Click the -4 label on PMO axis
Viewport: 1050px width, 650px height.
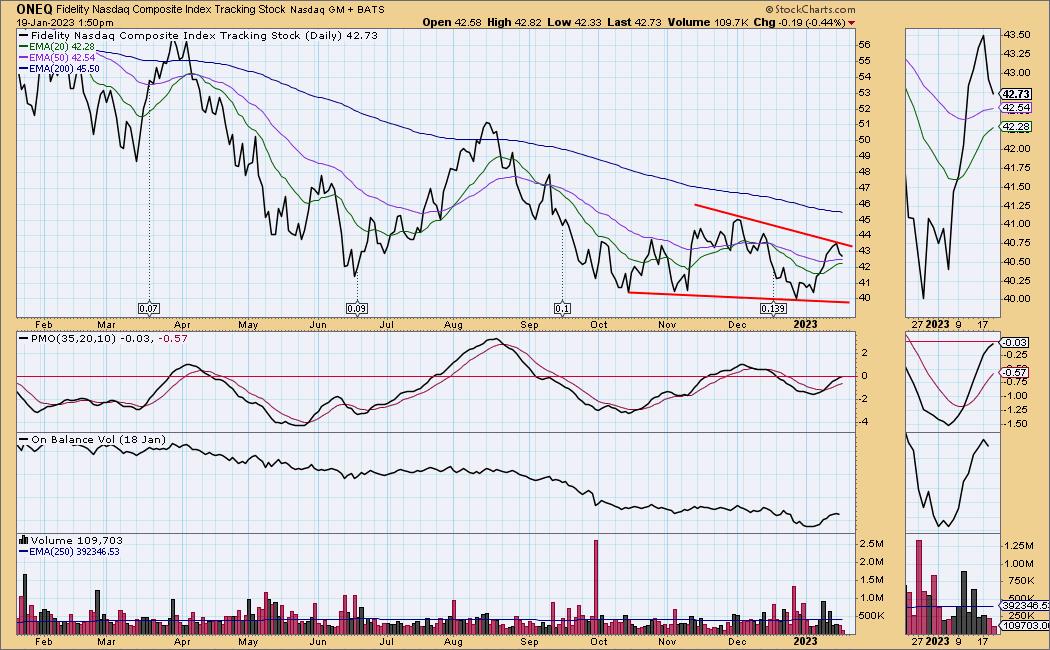(864, 422)
